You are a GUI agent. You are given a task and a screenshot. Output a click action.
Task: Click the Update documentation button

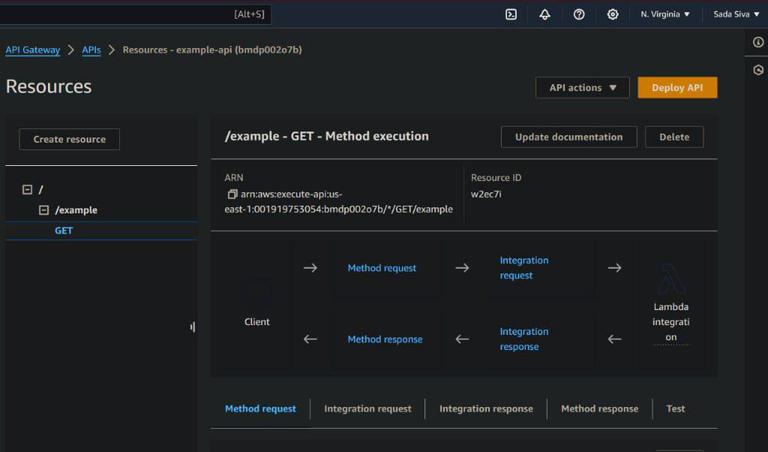569,137
